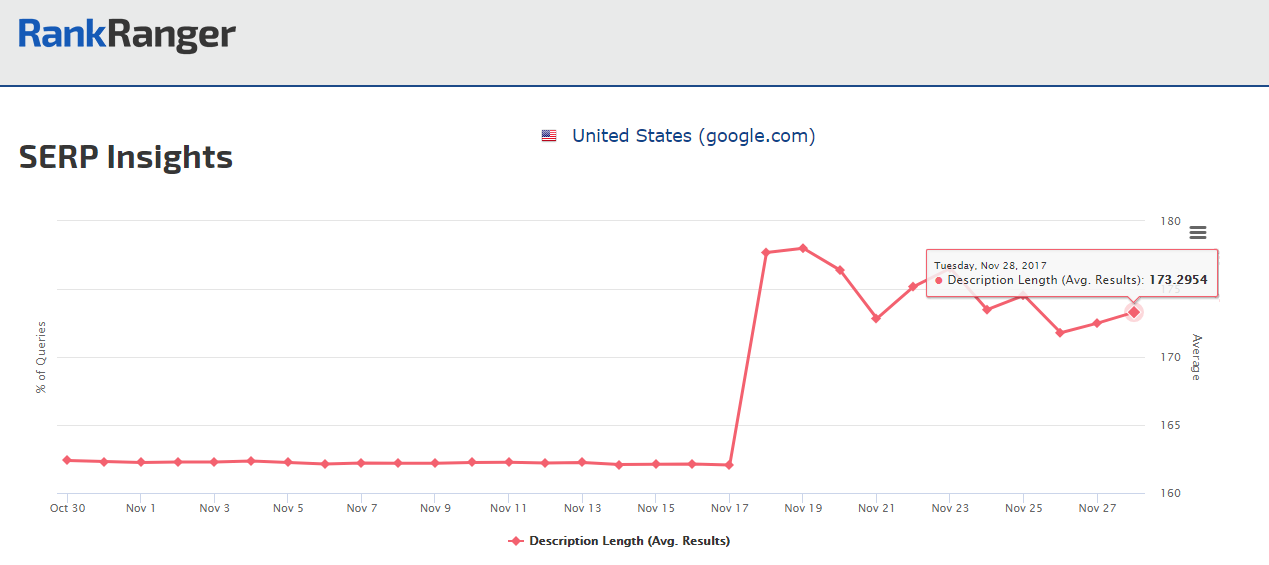Select the Nov 27 data point
The width and height of the screenshot is (1269, 565).
point(1097,323)
